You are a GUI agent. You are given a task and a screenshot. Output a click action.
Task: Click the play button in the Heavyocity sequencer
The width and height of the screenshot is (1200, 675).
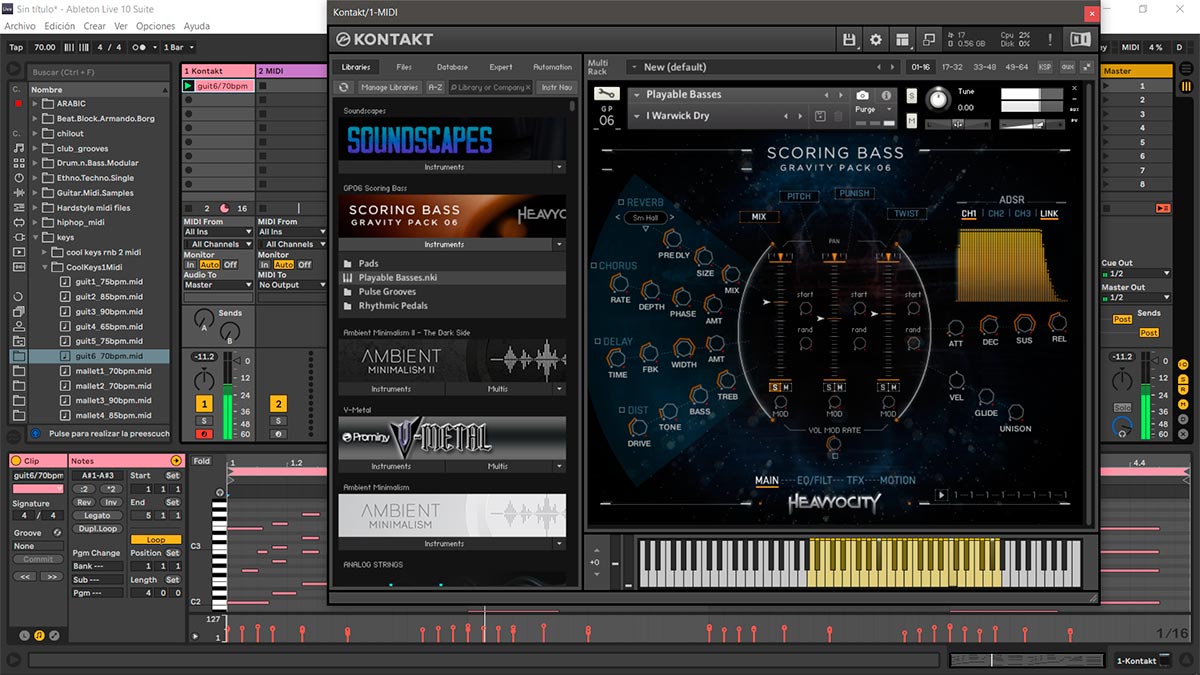(x=941, y=495)
